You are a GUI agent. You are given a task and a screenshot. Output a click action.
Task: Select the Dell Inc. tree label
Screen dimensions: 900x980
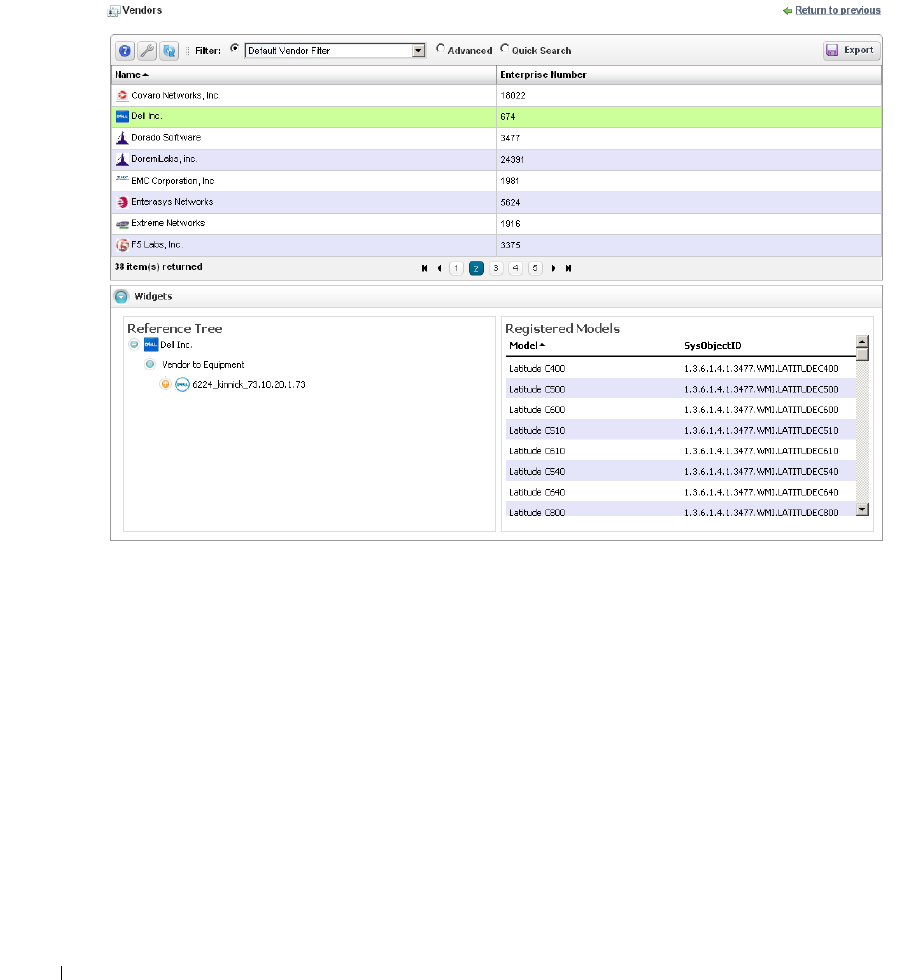click(176, 344)
